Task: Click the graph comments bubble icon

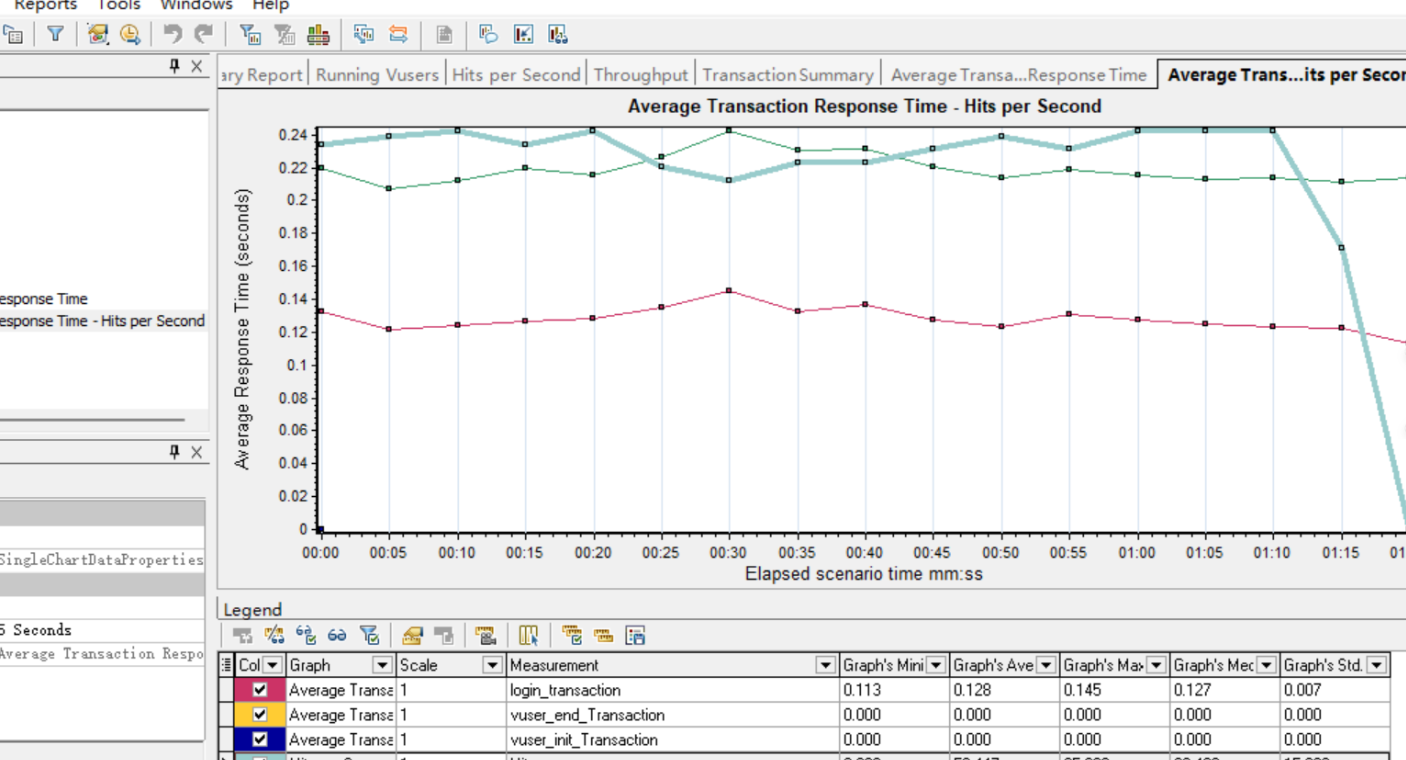Action: pos(488,35)
